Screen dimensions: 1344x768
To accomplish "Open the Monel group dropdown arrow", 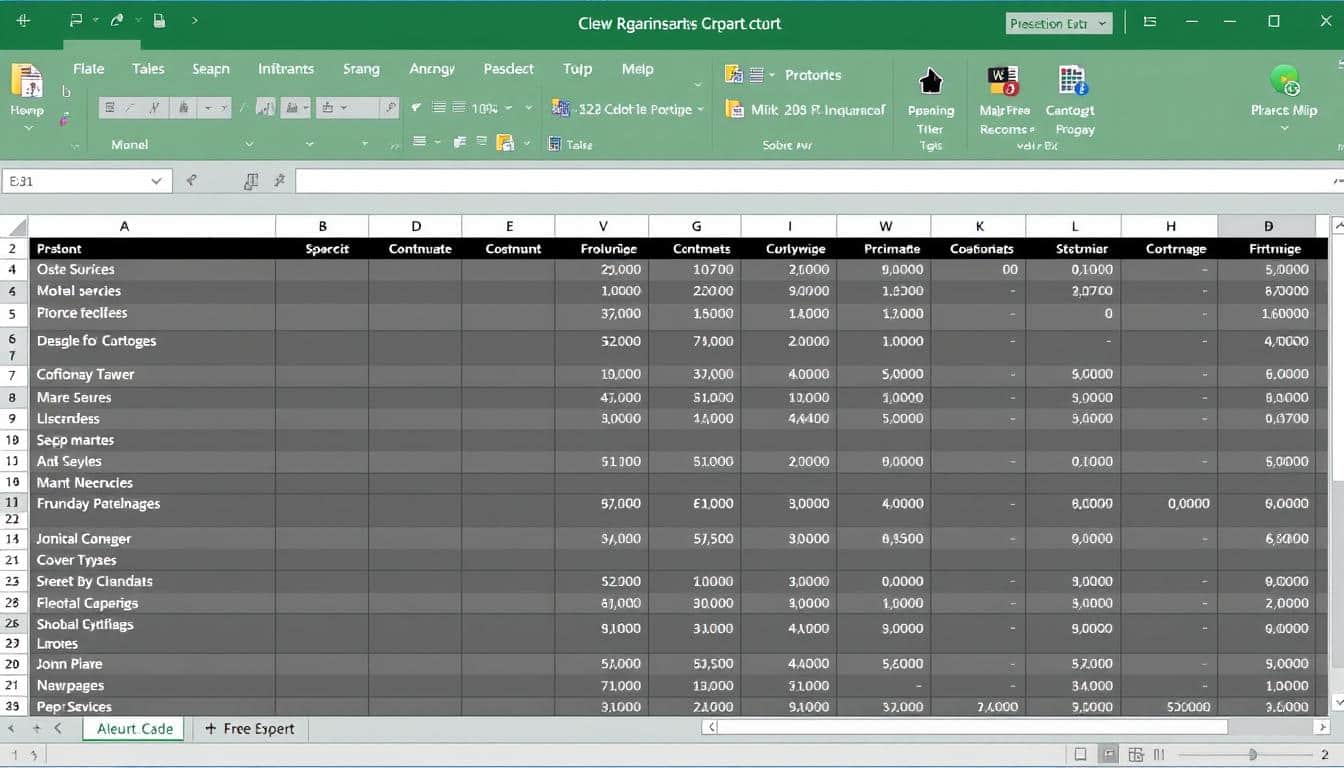I will pos(249,145).
